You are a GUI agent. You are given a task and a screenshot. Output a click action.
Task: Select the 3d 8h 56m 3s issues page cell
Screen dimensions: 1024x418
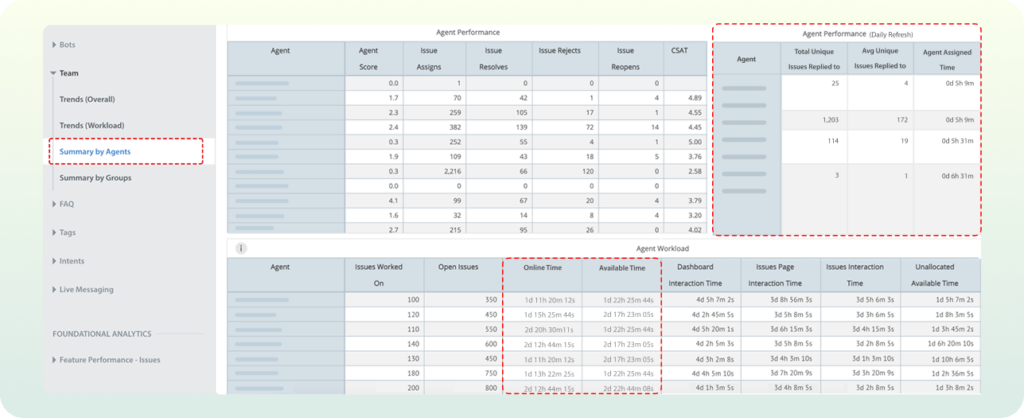[x=780, y=300]
